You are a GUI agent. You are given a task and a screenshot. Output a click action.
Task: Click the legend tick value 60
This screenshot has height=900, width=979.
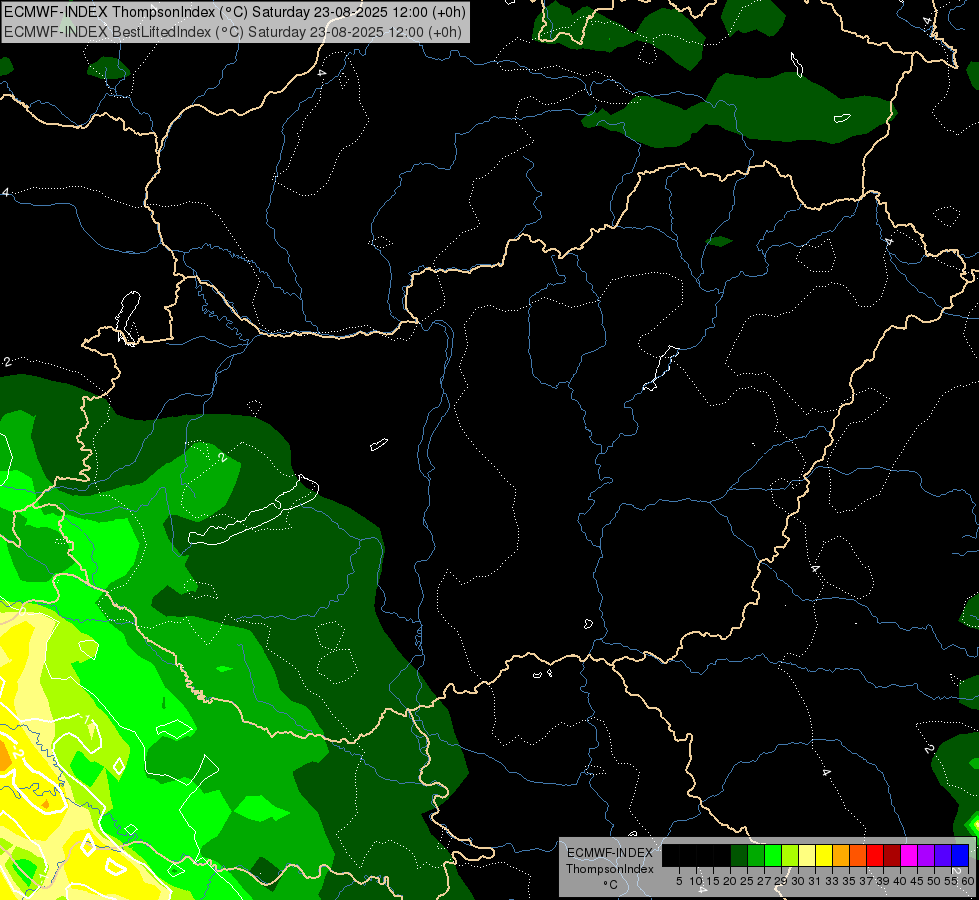click(968, 881)
